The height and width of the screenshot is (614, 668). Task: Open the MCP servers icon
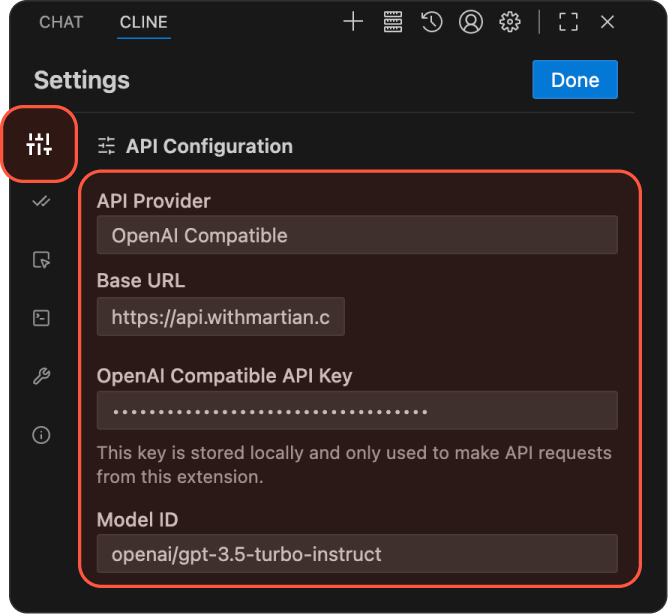click(393, 22)
